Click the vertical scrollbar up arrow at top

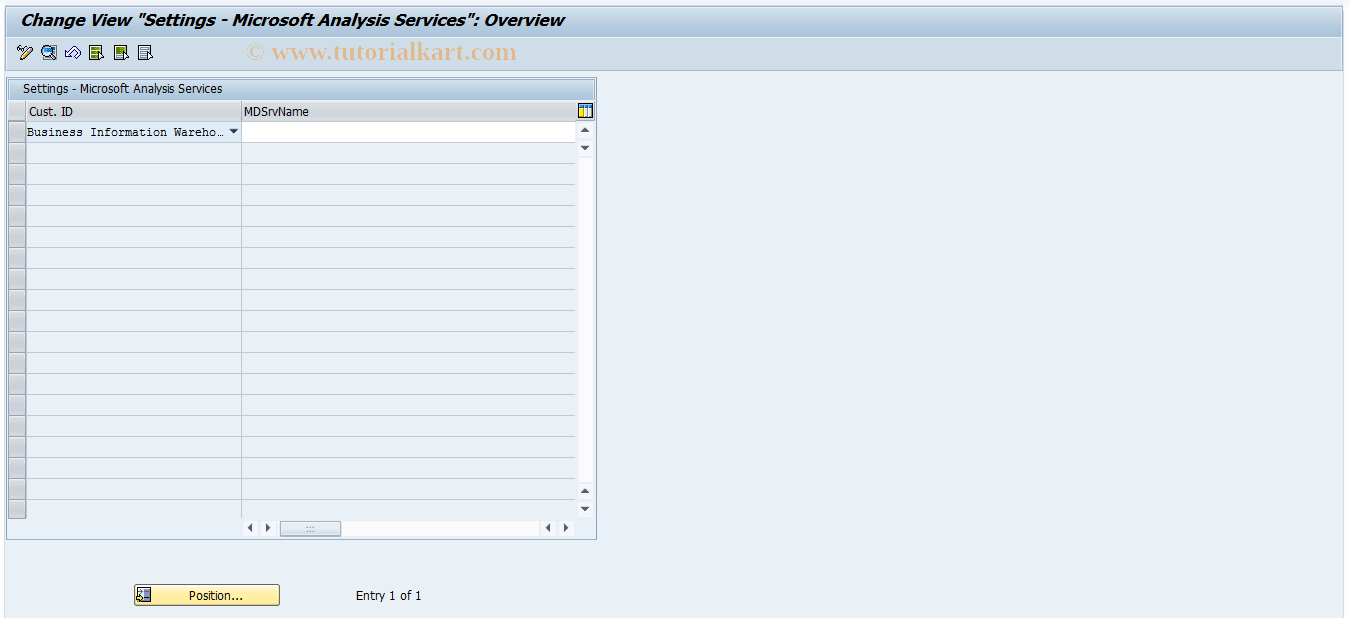point(585,130)
